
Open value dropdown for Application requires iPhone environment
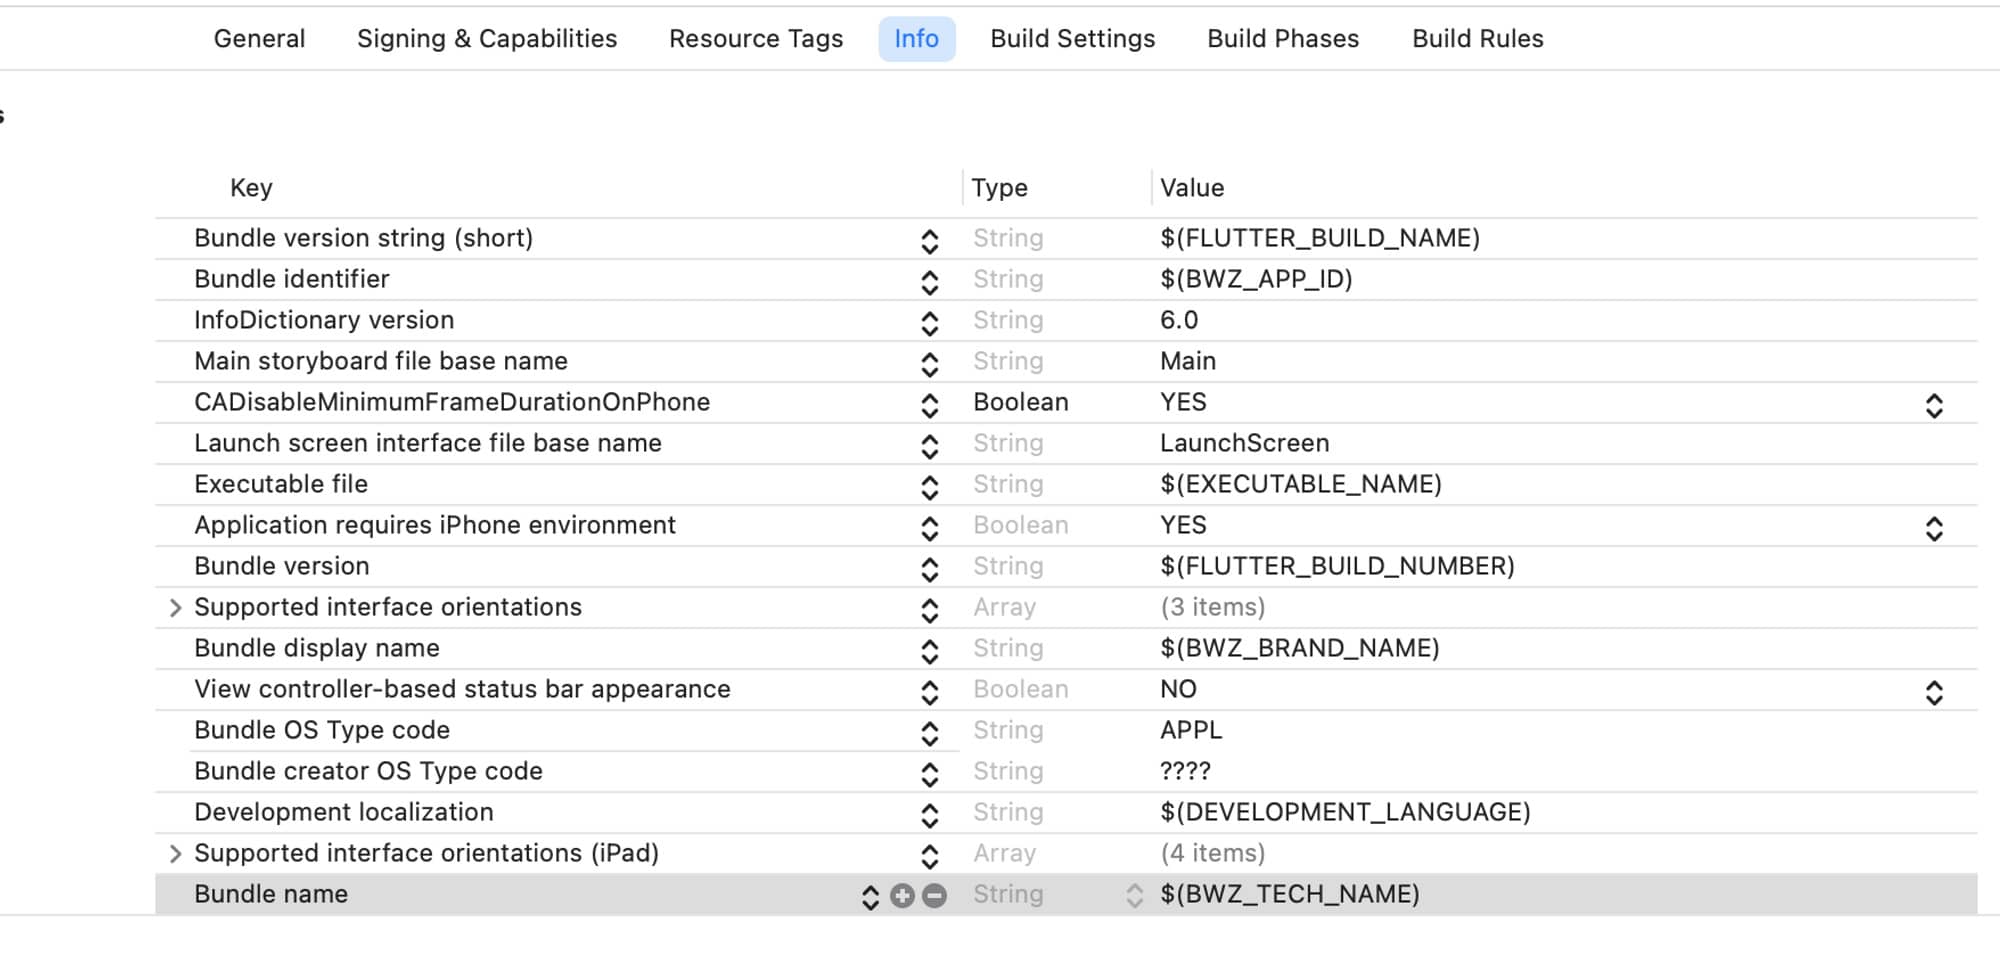pos(1933,529)
